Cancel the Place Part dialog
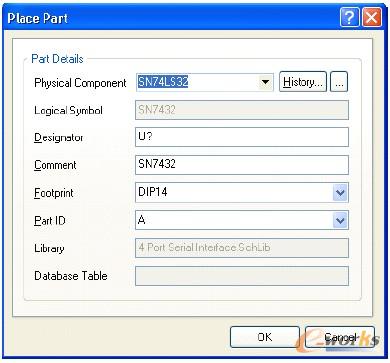Screen dimensions: 390x363 [340, 337]
